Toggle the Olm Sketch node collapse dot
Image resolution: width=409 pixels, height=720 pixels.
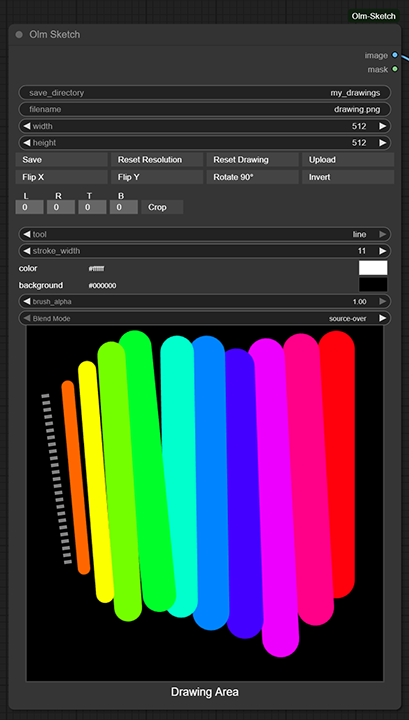pyautogui.click(x=19, y=34)
